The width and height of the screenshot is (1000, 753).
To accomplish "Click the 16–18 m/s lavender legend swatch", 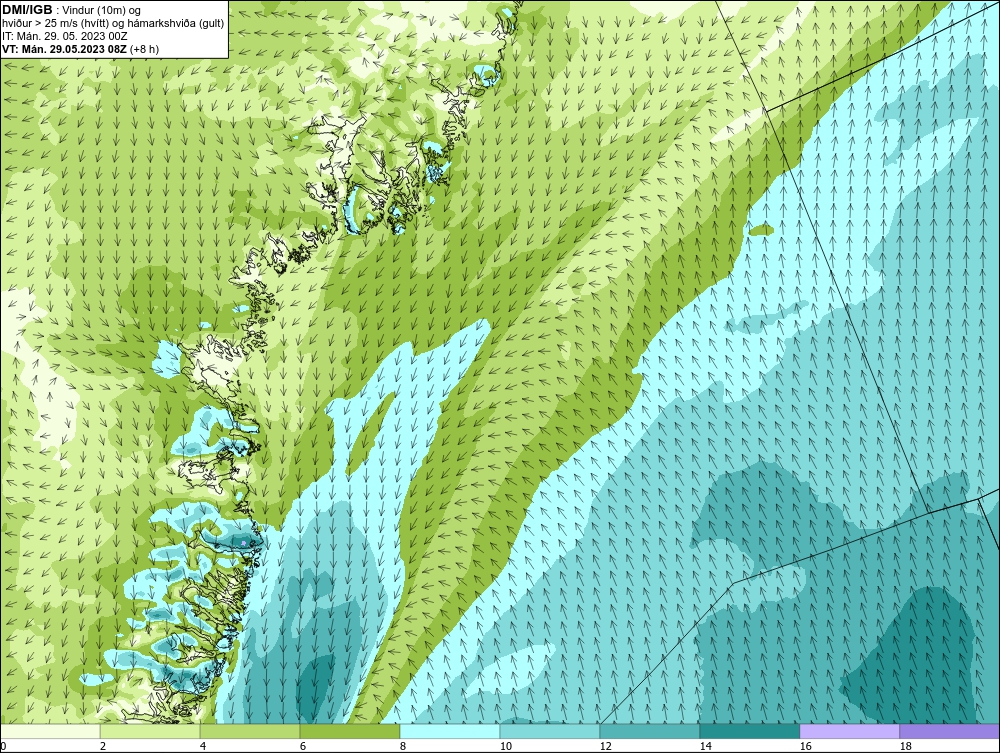I will tap(849, 731).
